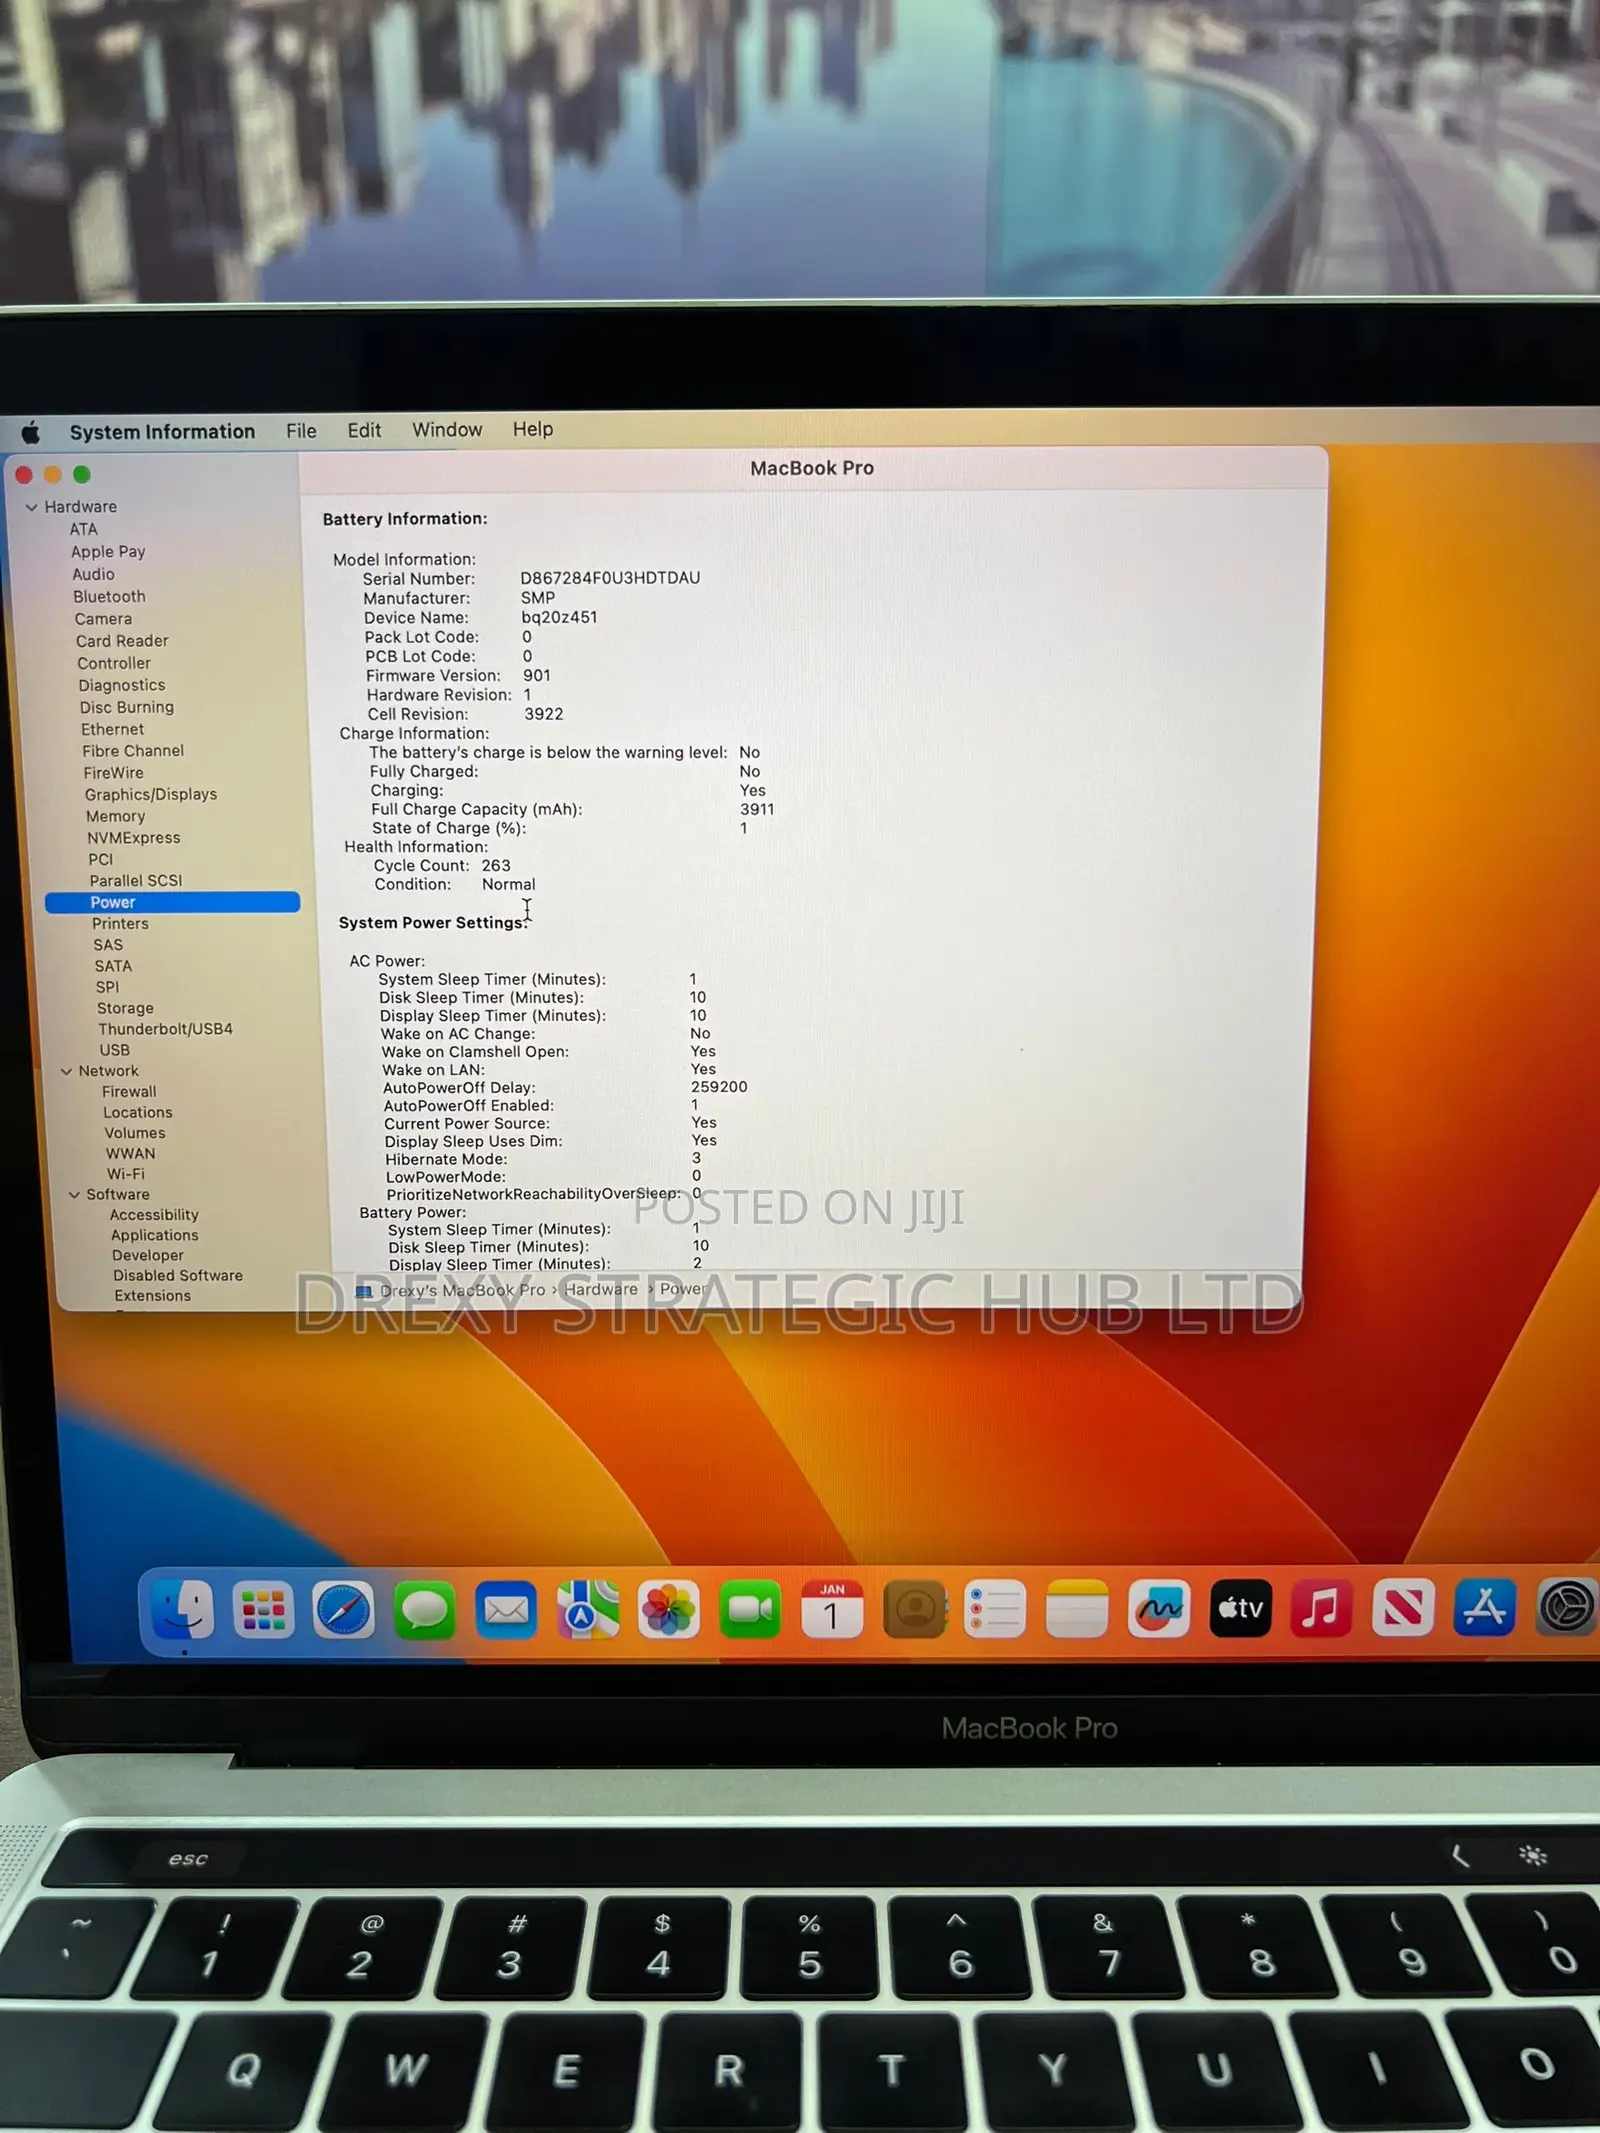Open Maps app in Dock
The width and height of the screenshot is (1600, 2133).
click(587, 1609)
